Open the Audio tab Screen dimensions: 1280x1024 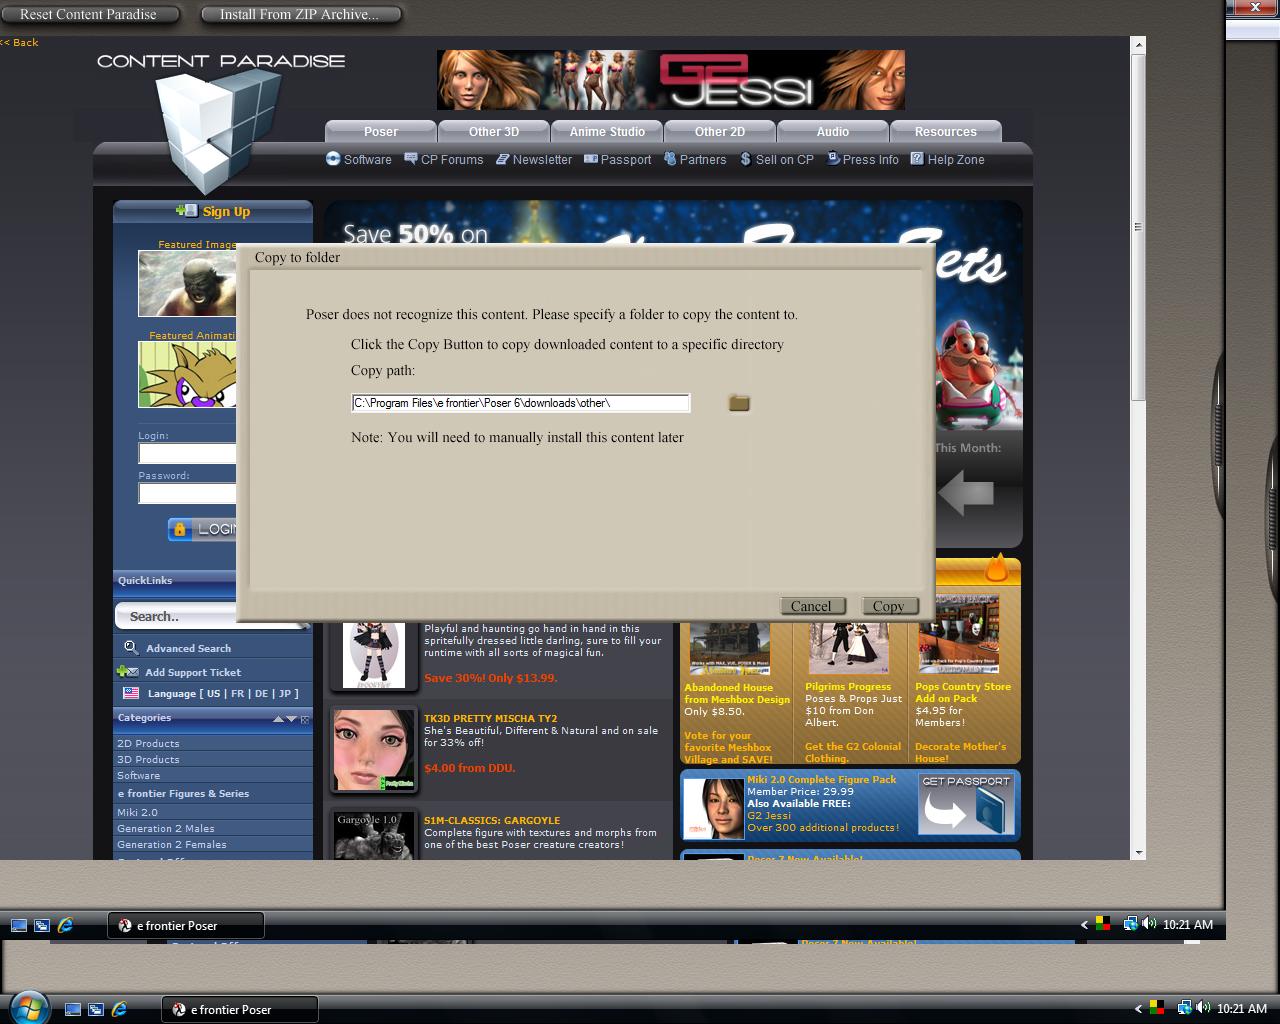pyautogui.click(x=833, y=131)
